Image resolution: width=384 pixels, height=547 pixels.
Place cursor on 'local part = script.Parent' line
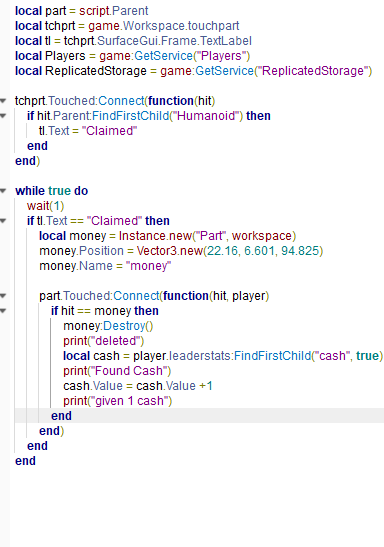click(82, 11)
